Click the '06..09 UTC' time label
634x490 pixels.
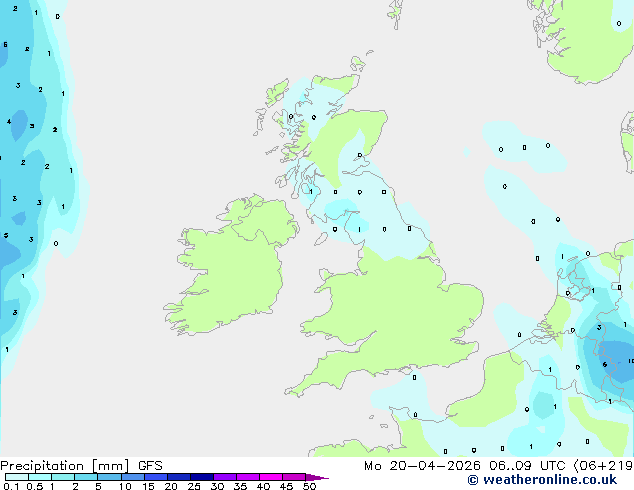point(526,466)
